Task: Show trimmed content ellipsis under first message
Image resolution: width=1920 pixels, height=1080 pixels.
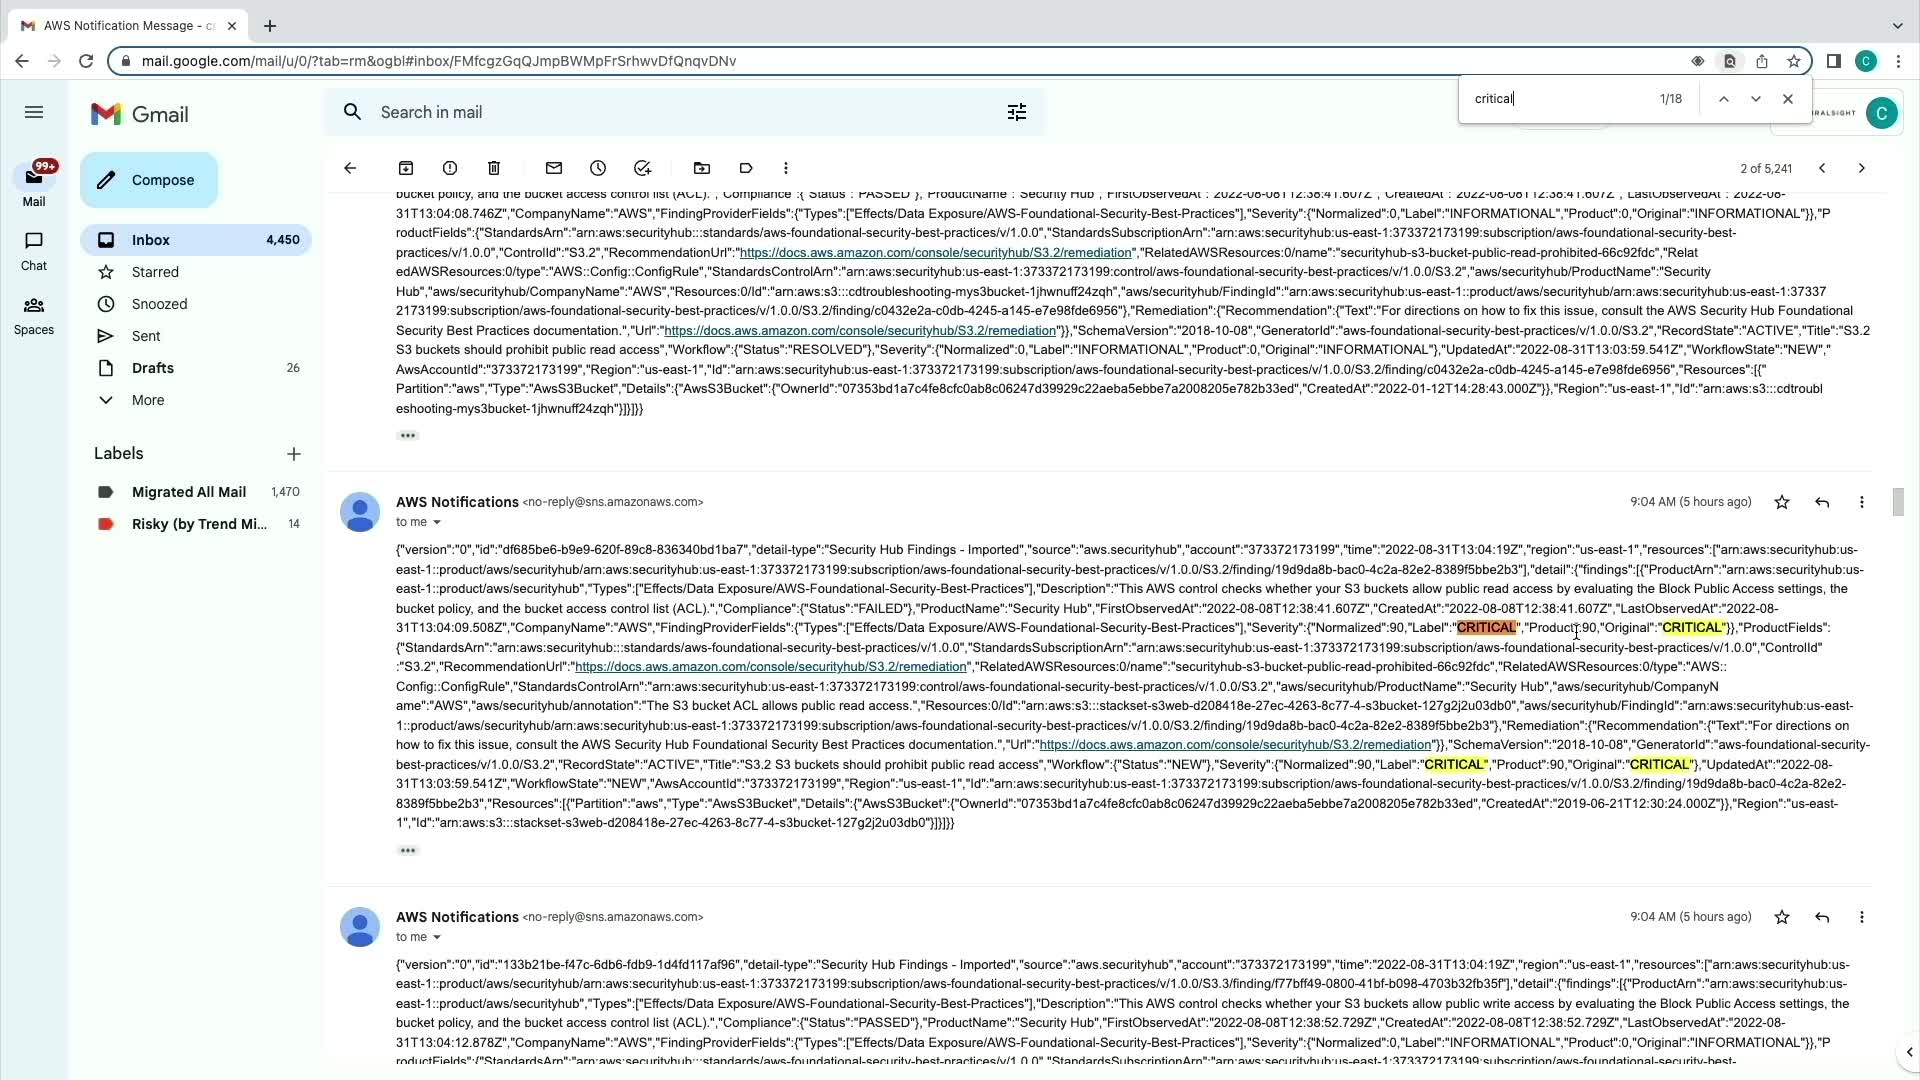Action: pyautogui.click(x=407, y=436)
